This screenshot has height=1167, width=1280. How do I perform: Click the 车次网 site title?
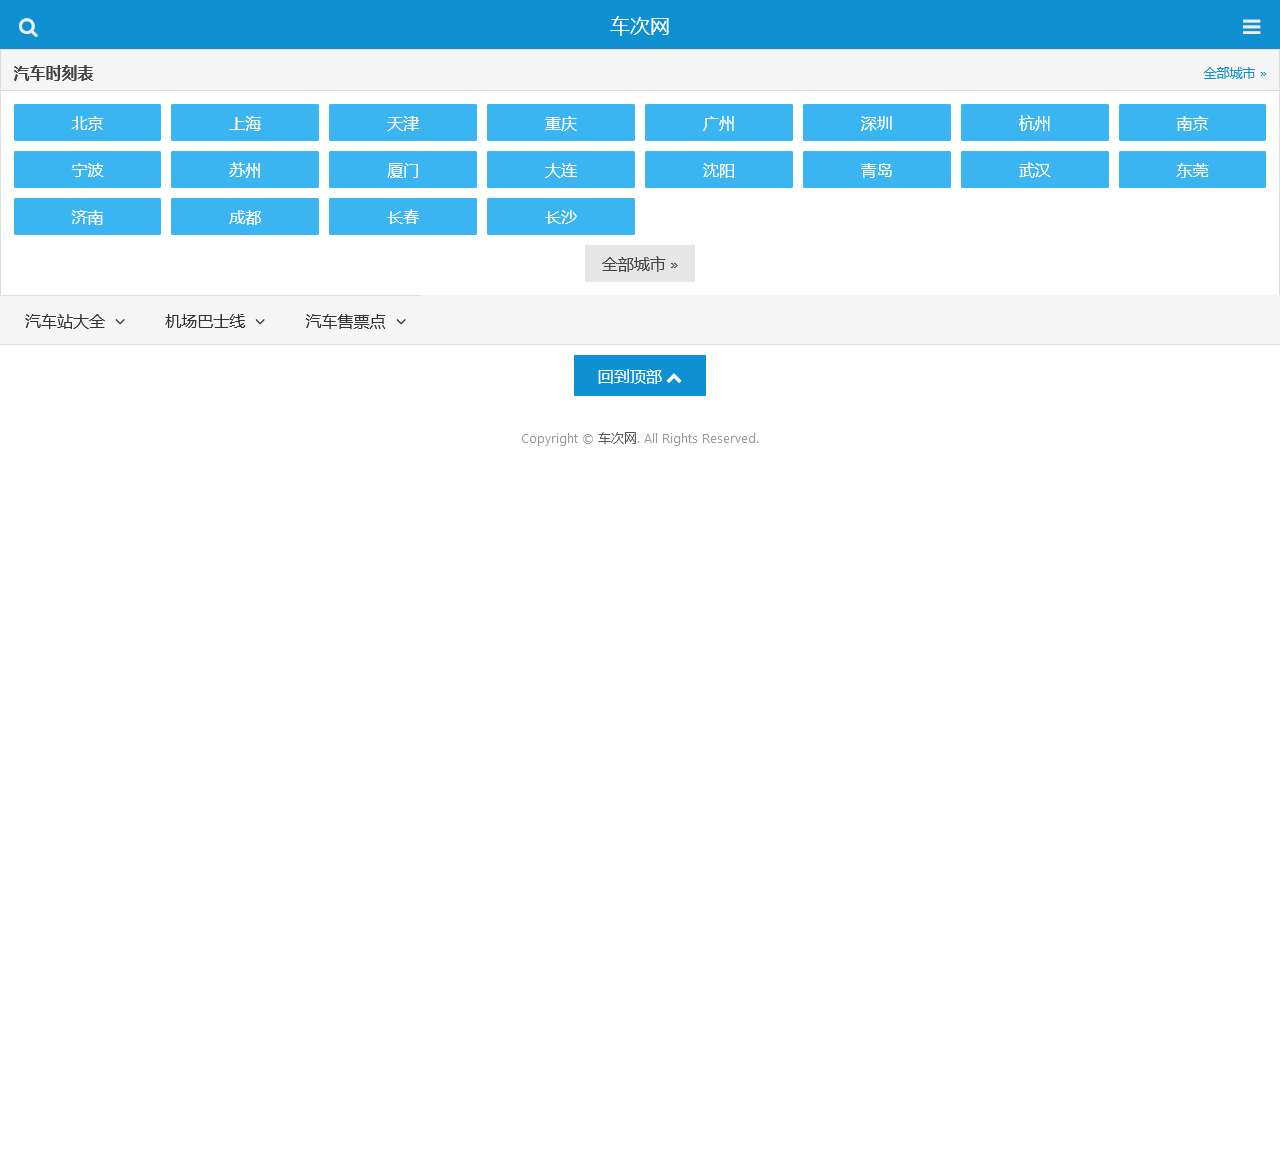640,26
